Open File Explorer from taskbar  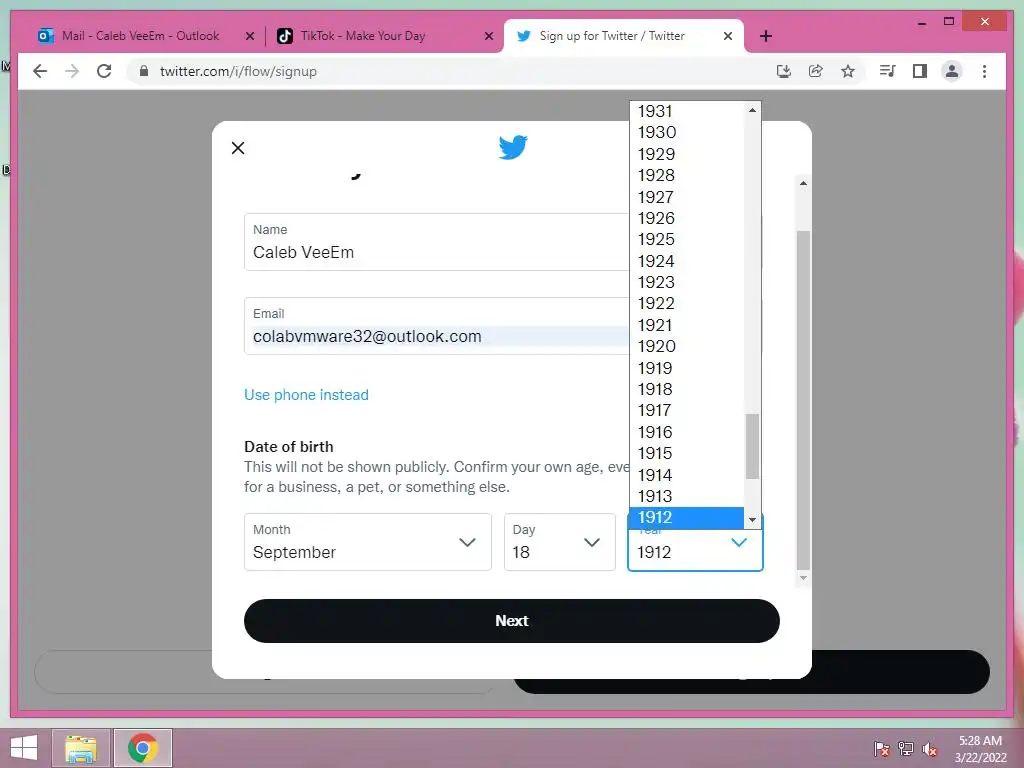[81, 748]
